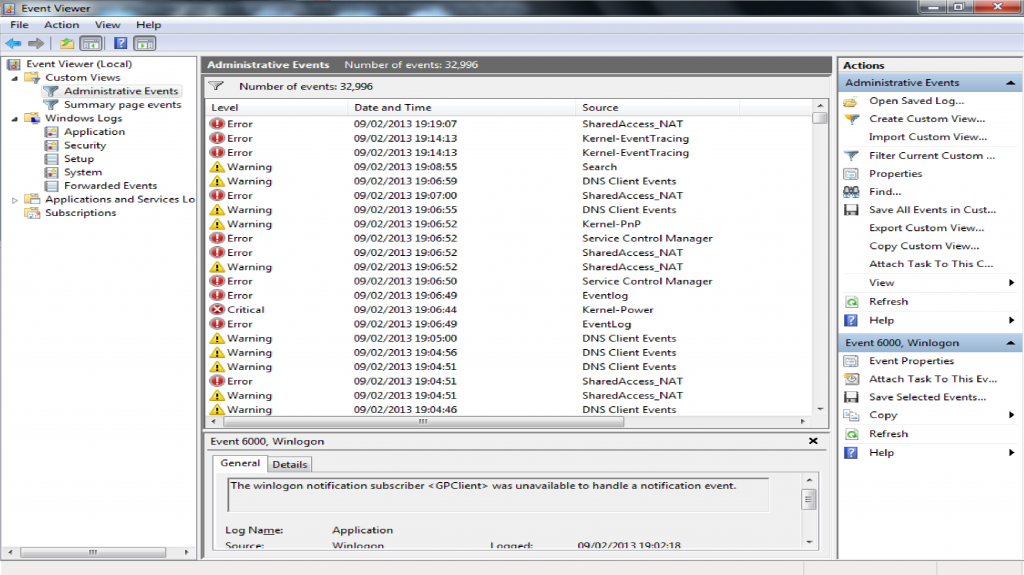Sort events by Source column header

(658, 107)
